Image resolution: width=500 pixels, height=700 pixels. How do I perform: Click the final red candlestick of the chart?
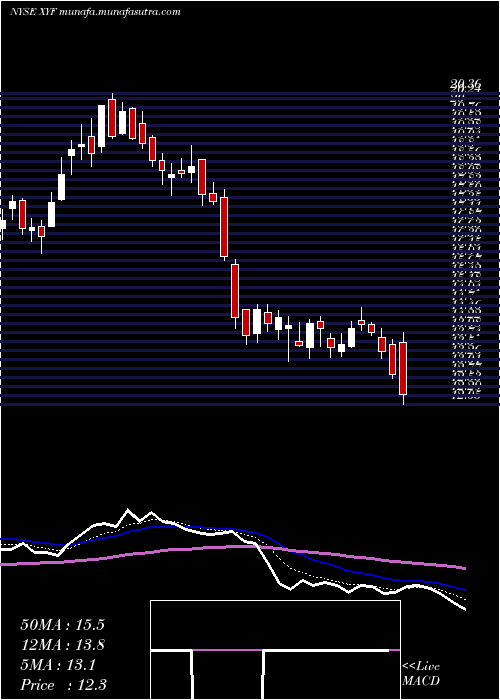tap(404, 368)
